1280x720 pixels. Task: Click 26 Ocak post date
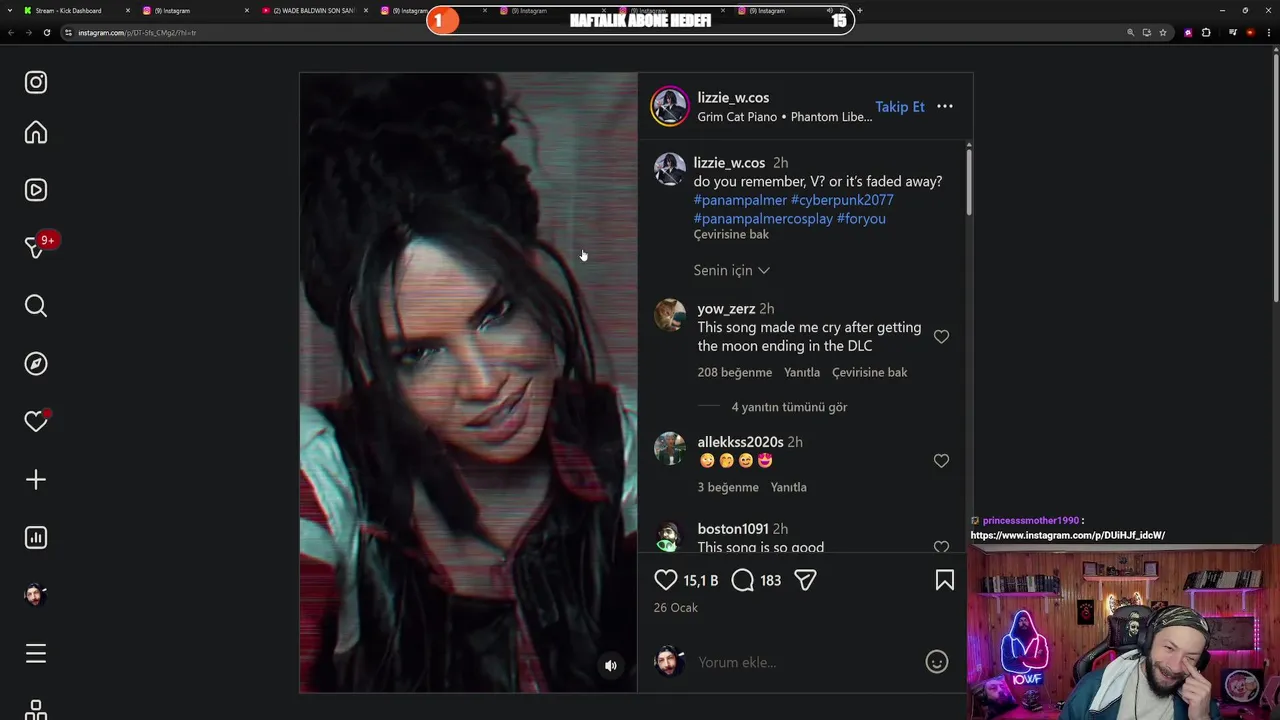click(676, 608)
